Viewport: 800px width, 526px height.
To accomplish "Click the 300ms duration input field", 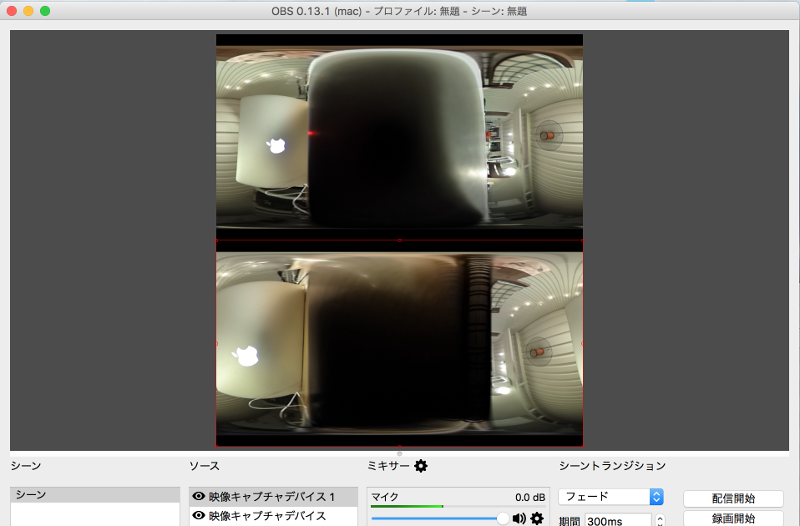I will click(x=618, y=521).
